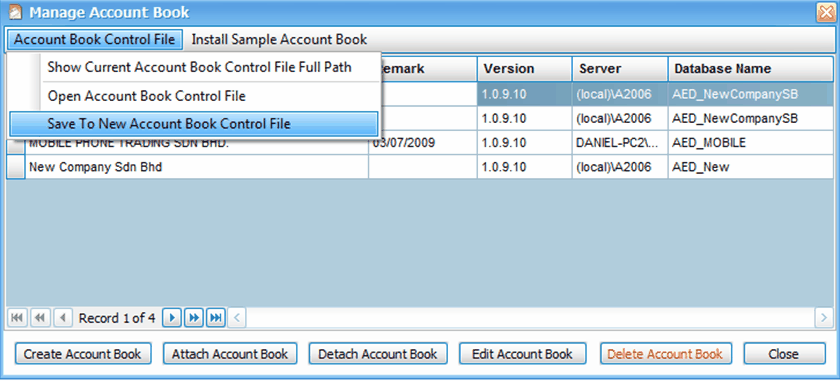Open the Account Book Control File menu

click(95, 40)
